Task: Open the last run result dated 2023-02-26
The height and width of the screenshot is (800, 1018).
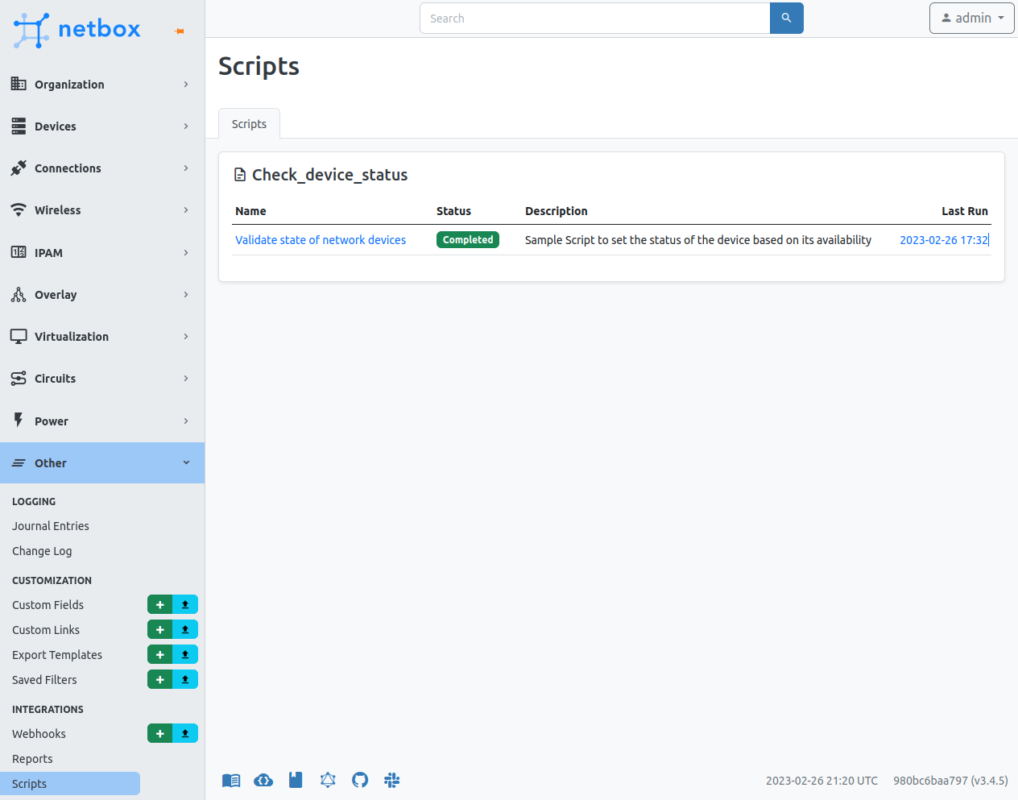Action: click(x=944, y=240)
